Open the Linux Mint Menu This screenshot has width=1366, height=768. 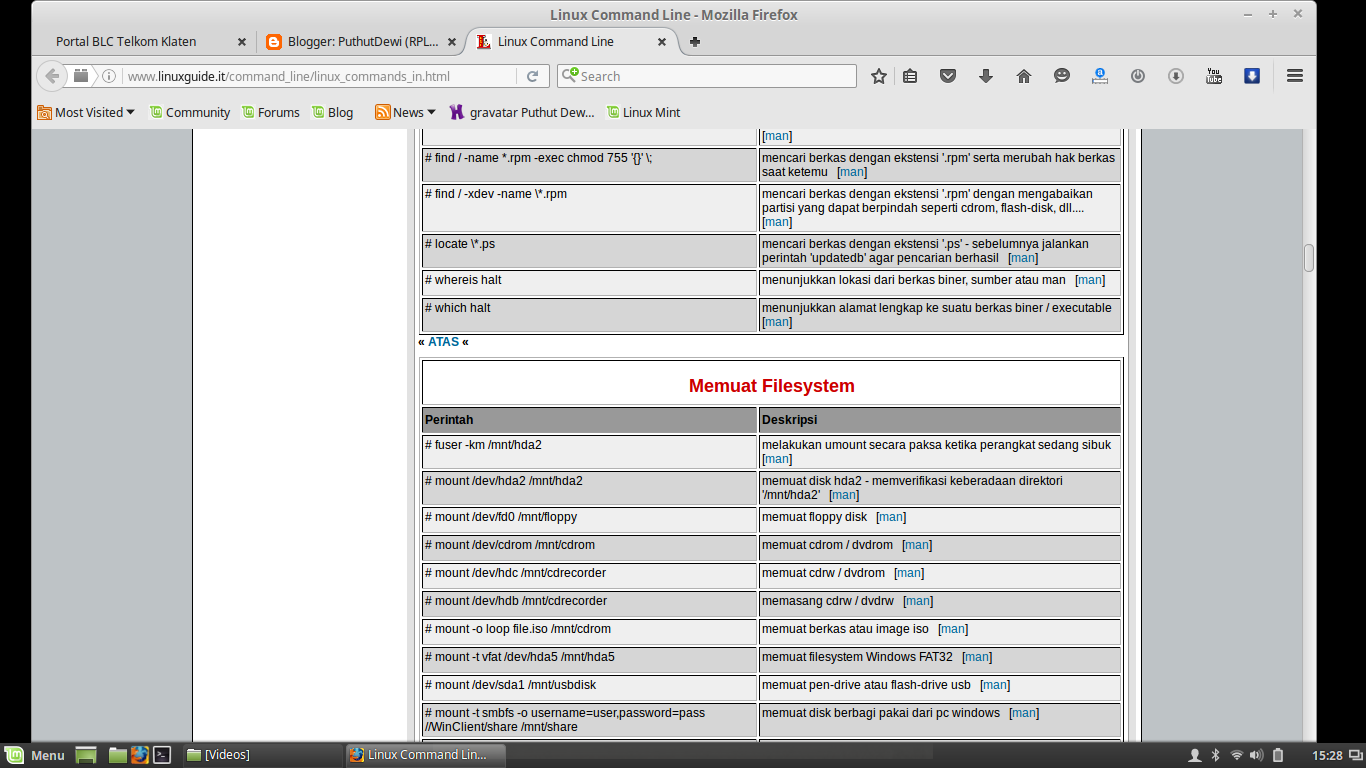(x=36, y=755)
